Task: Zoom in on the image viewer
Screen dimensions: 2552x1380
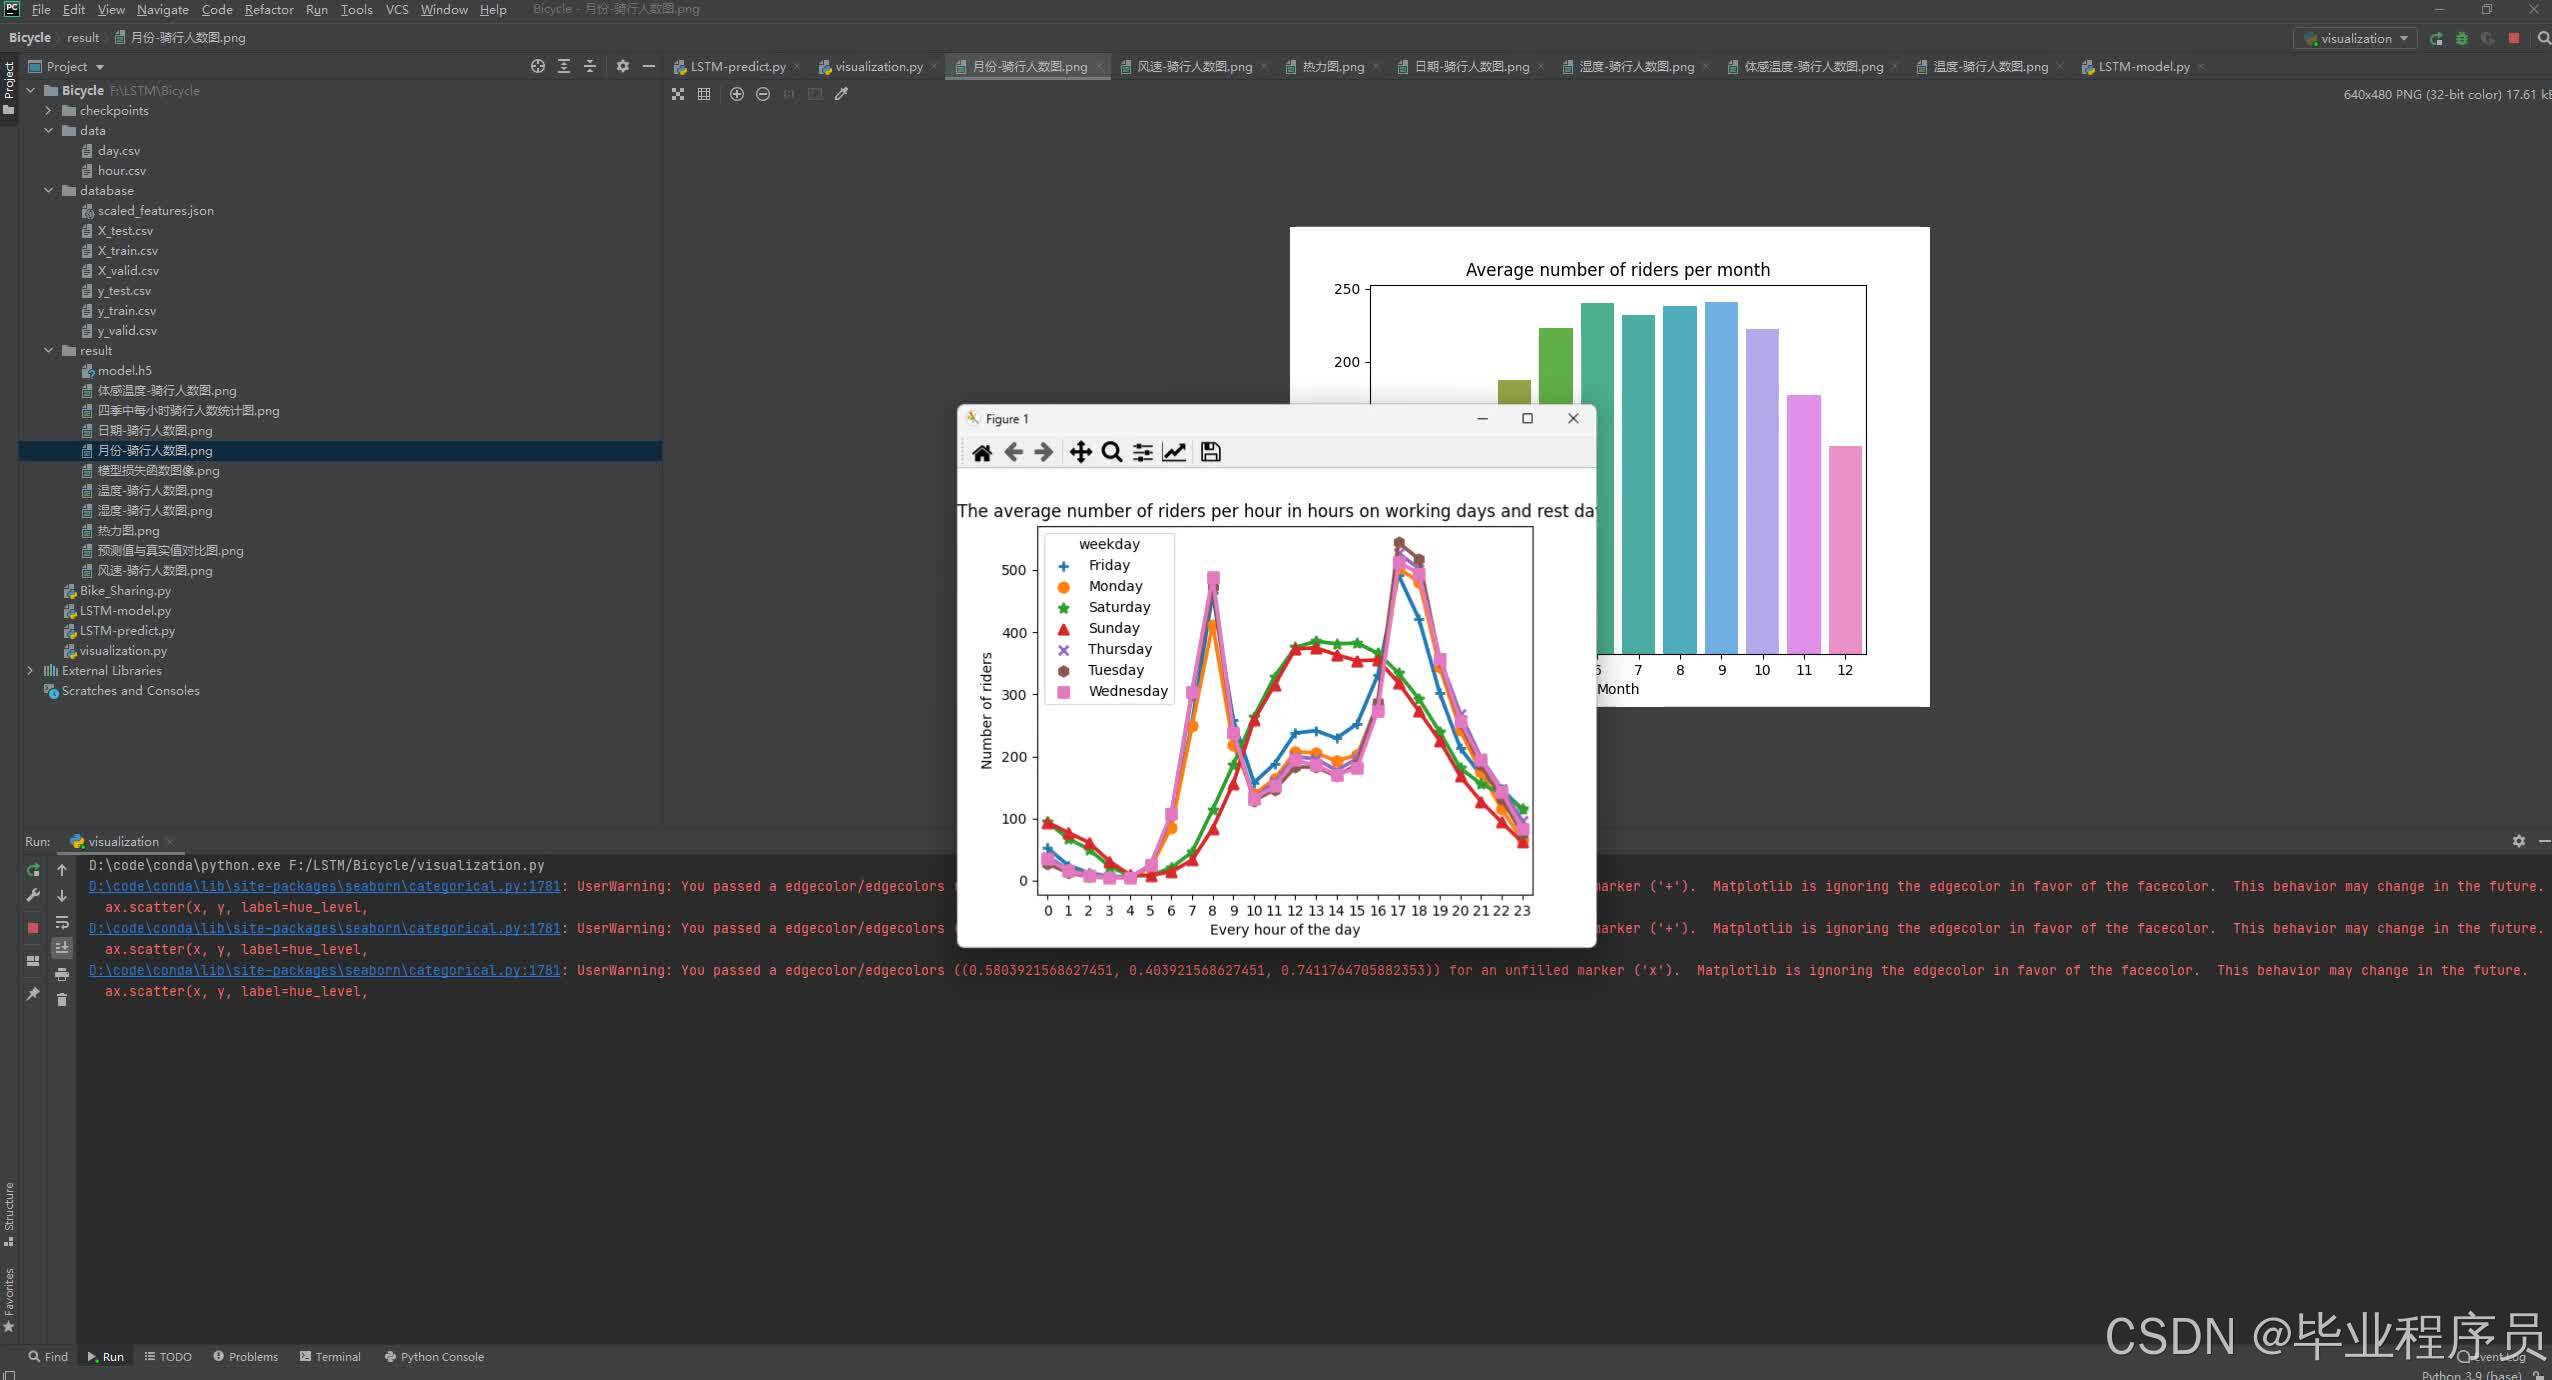Action: click(737, 94)
